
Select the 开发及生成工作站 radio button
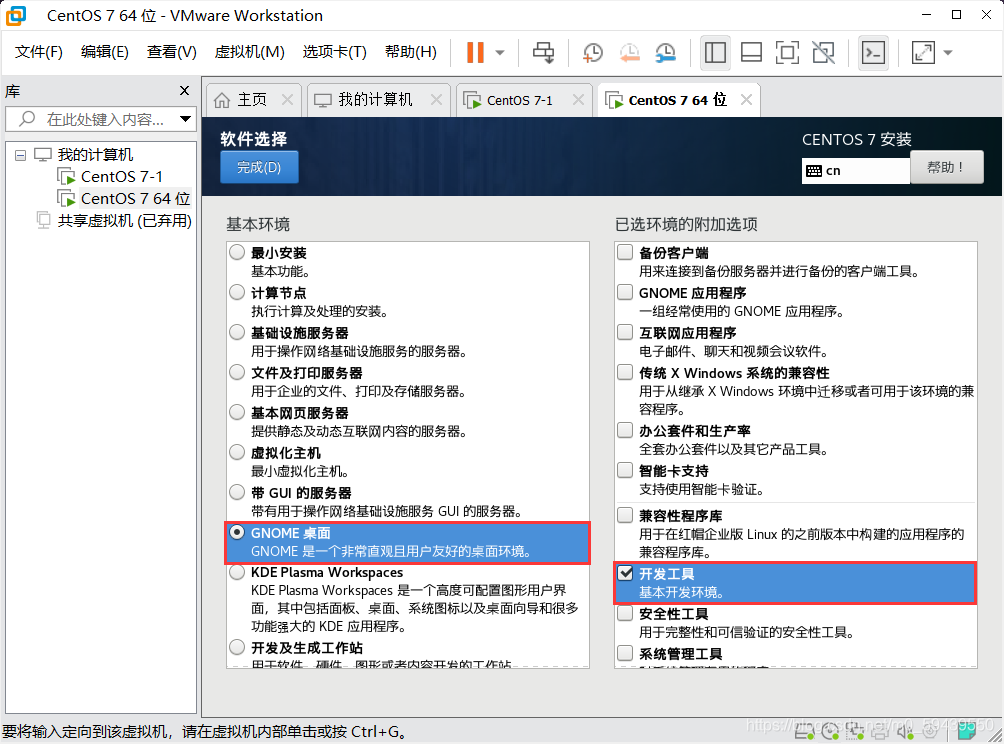[237, 647]
